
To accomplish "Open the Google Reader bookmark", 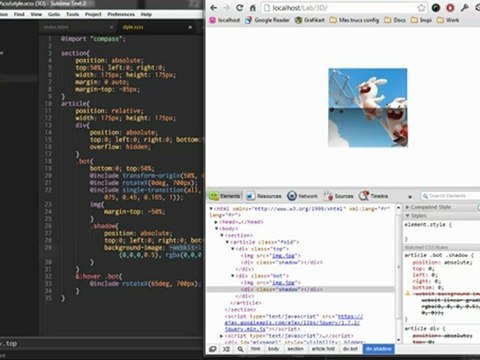I will point(267,20).
